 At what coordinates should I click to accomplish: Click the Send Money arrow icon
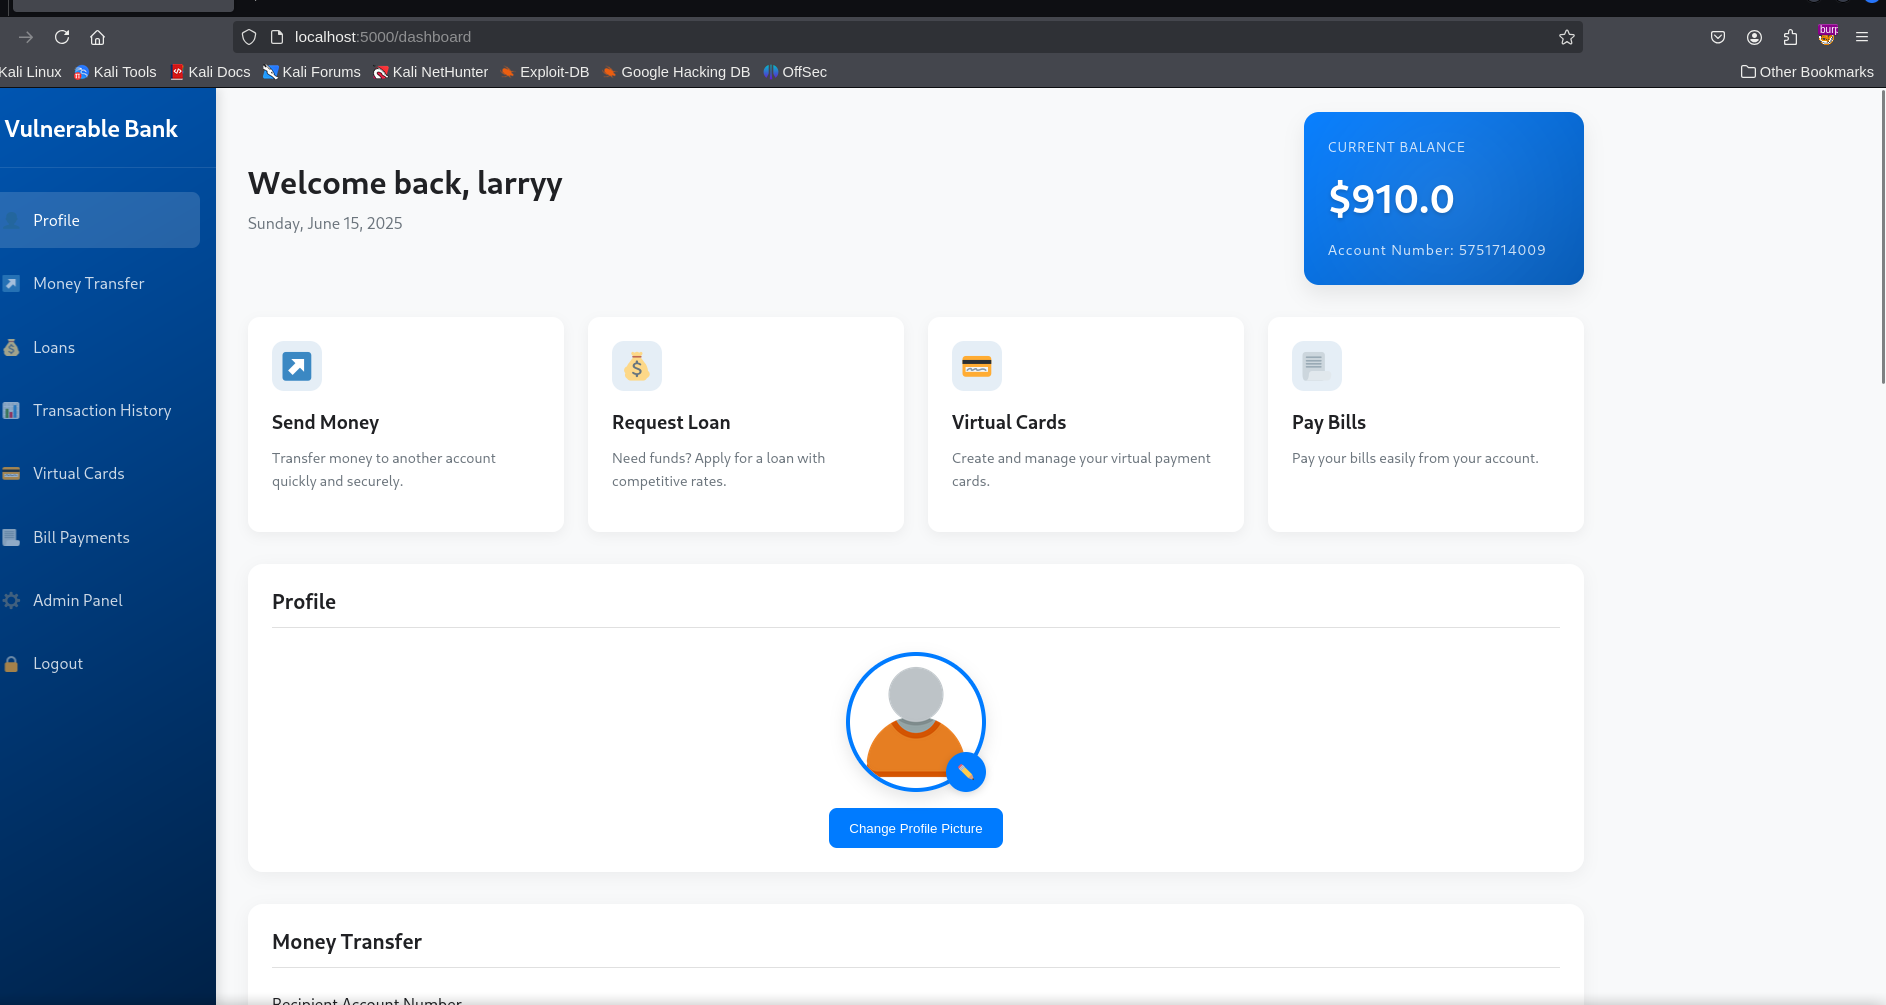(x=297, y=366)
